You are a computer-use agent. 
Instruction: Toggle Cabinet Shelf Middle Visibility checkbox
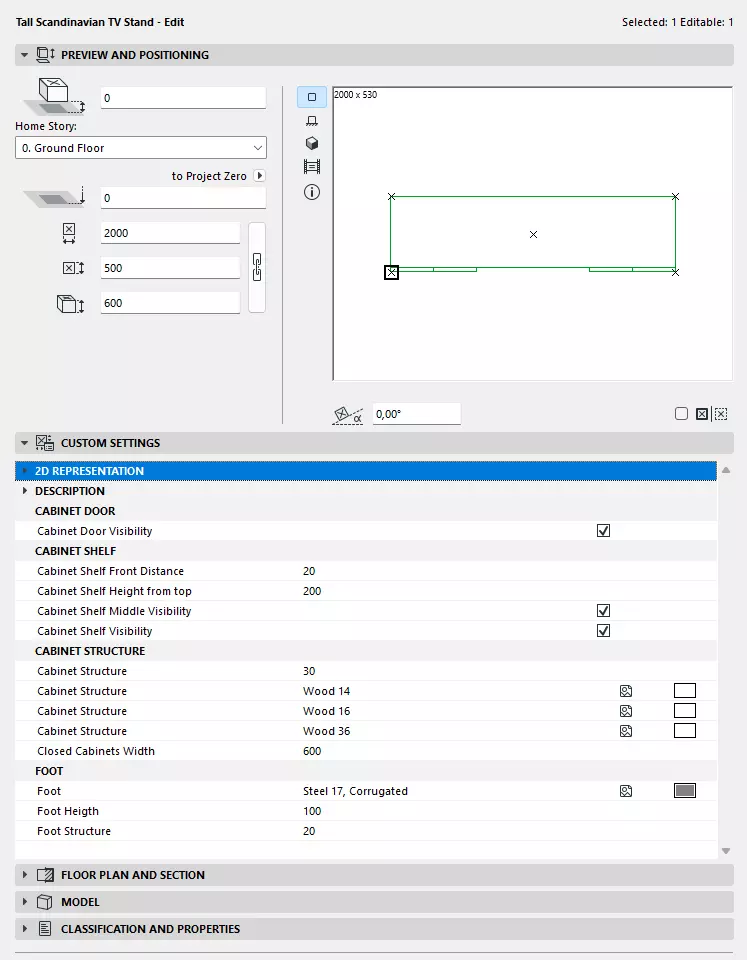[603, 611]
